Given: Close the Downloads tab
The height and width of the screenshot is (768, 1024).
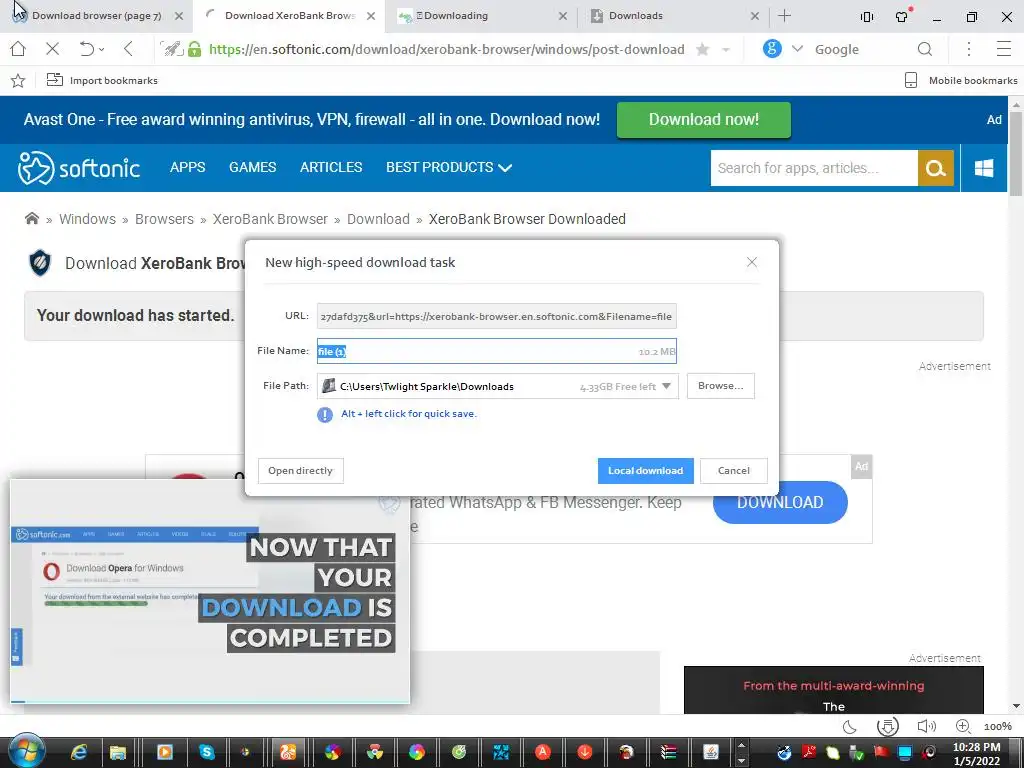Looking at the screenshot, I should (x=755, y=16).
